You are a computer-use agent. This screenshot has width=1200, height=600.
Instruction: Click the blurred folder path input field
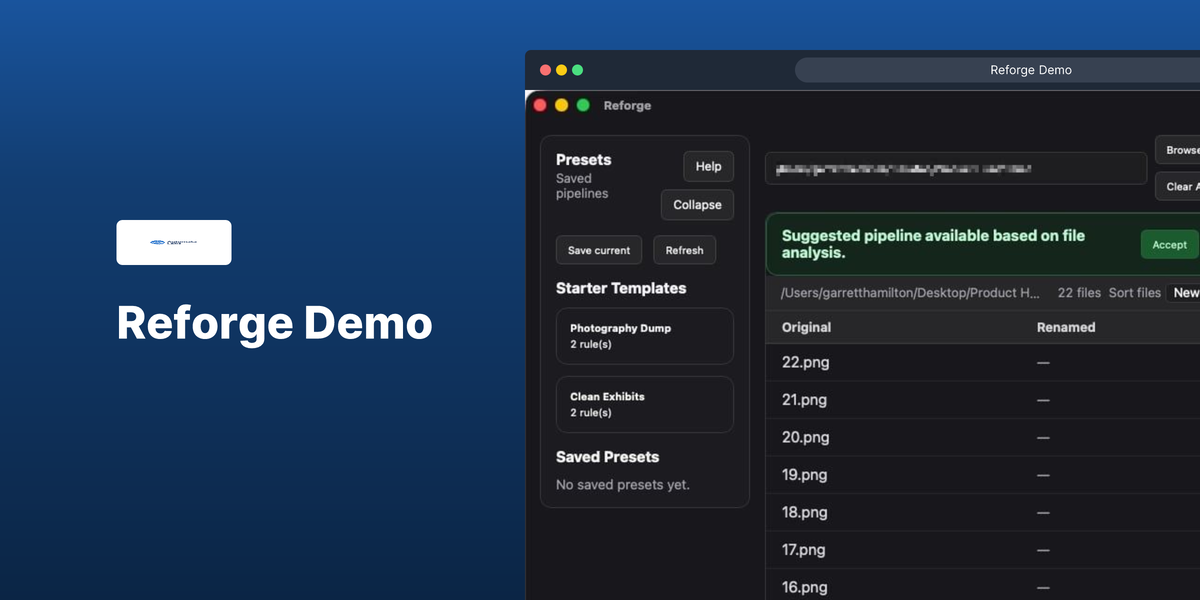tap(956, 168)
